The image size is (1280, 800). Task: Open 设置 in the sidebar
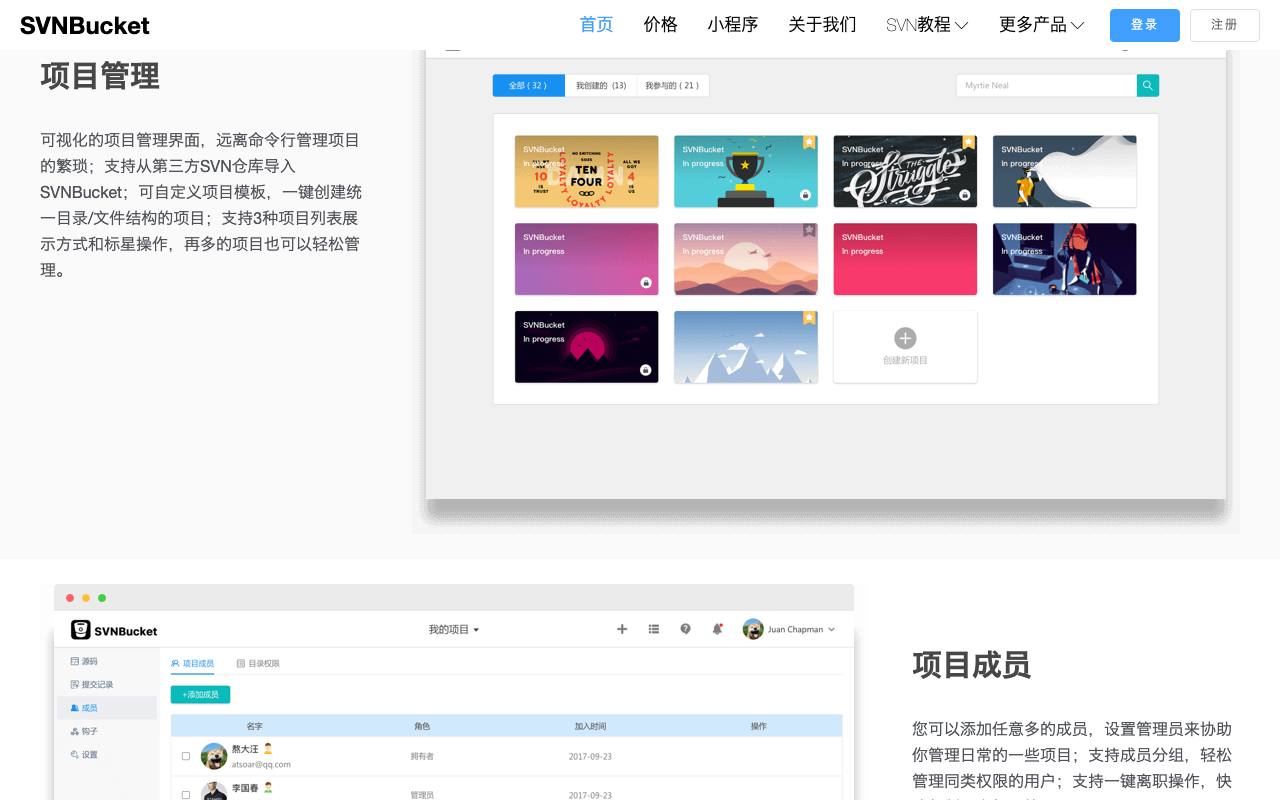point(85,755)
